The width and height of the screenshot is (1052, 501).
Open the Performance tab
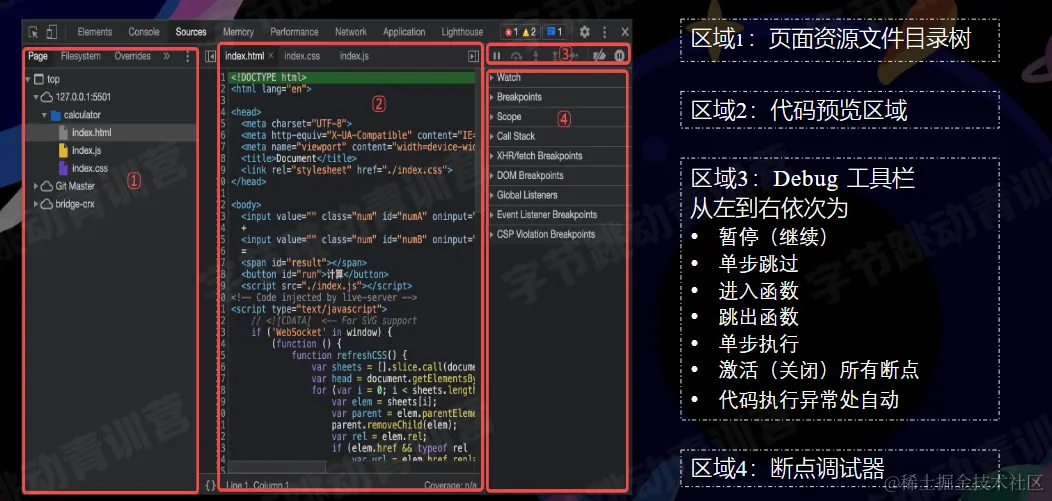295,32
